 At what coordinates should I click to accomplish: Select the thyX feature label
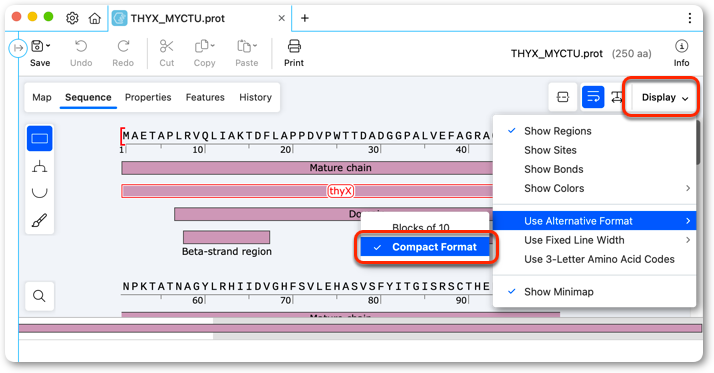coord(341,191)
